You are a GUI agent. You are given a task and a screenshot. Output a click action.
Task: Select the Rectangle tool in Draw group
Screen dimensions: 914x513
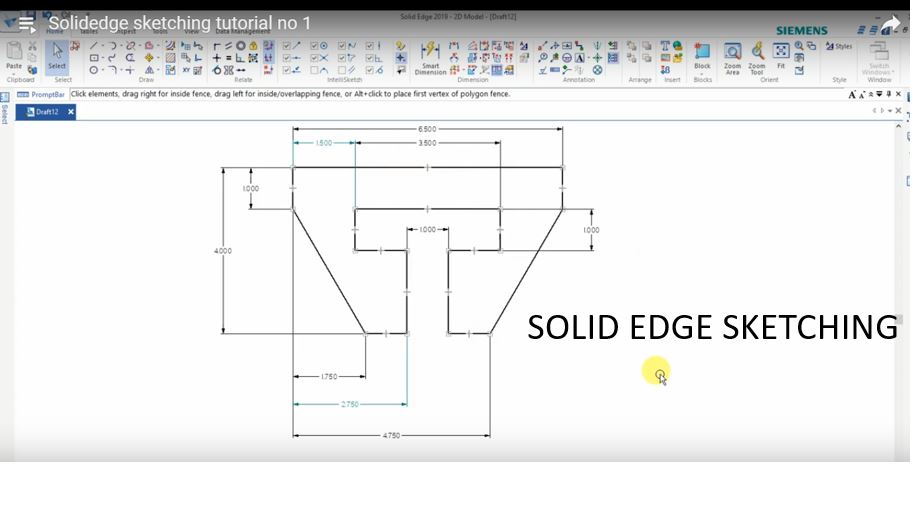click(93, 58)
